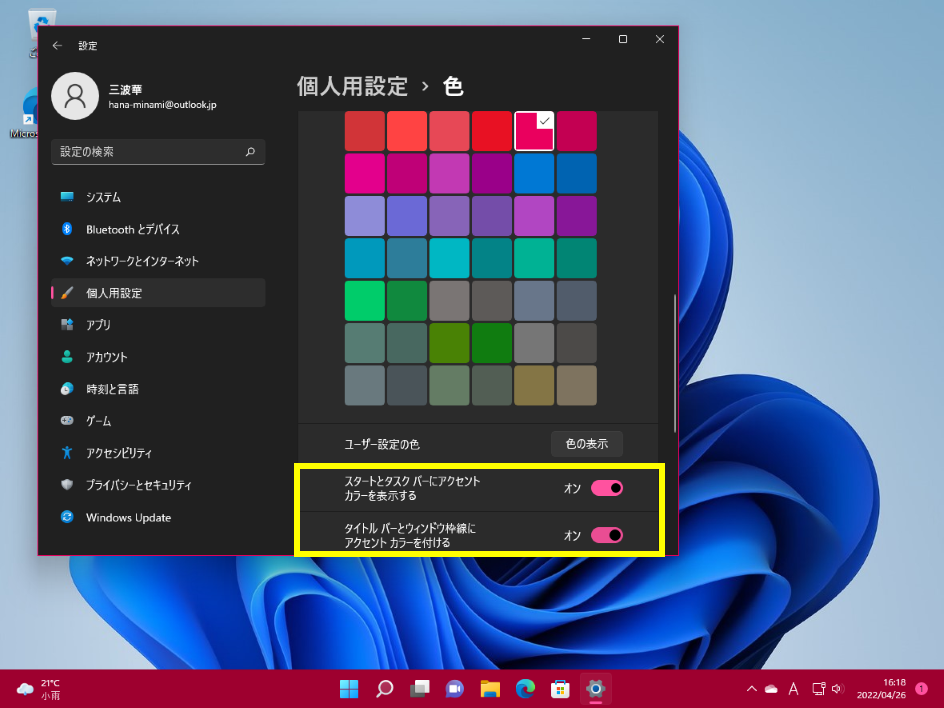The width and height of the screenshot is (944, 708).
Task: Toggle タイトルバーとウィンドウ枠線 accent color switch
Action: [606, 535]
